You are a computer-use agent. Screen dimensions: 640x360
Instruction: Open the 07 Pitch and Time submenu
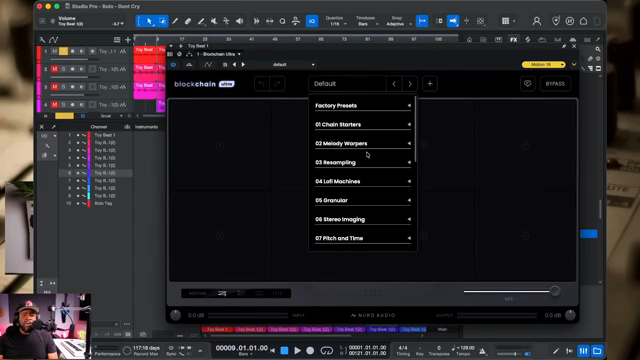coord(363,238)
